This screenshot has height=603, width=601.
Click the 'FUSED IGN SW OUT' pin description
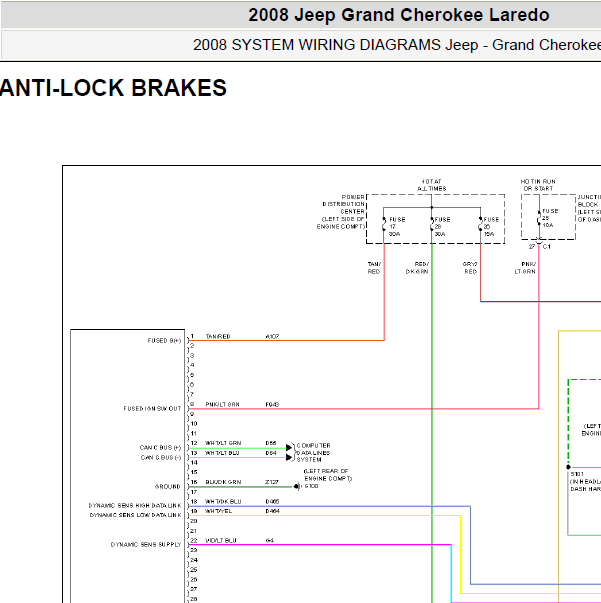pyautogui.click(x=152, y=408)
